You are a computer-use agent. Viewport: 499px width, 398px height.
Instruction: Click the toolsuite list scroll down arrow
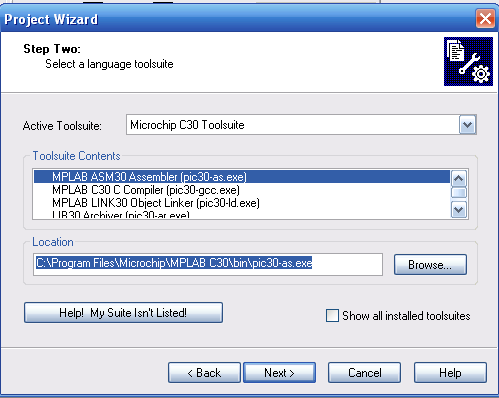click(459, 210)
